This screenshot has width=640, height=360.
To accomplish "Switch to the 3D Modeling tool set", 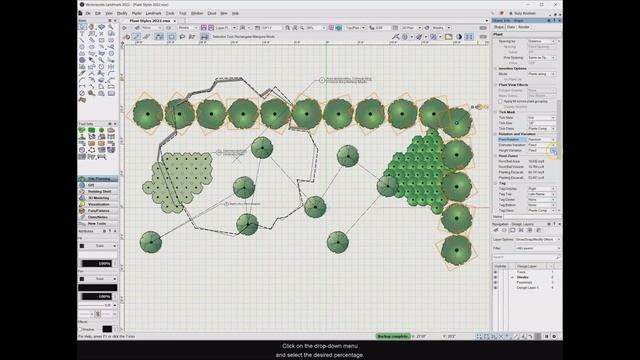I will 98,198.
